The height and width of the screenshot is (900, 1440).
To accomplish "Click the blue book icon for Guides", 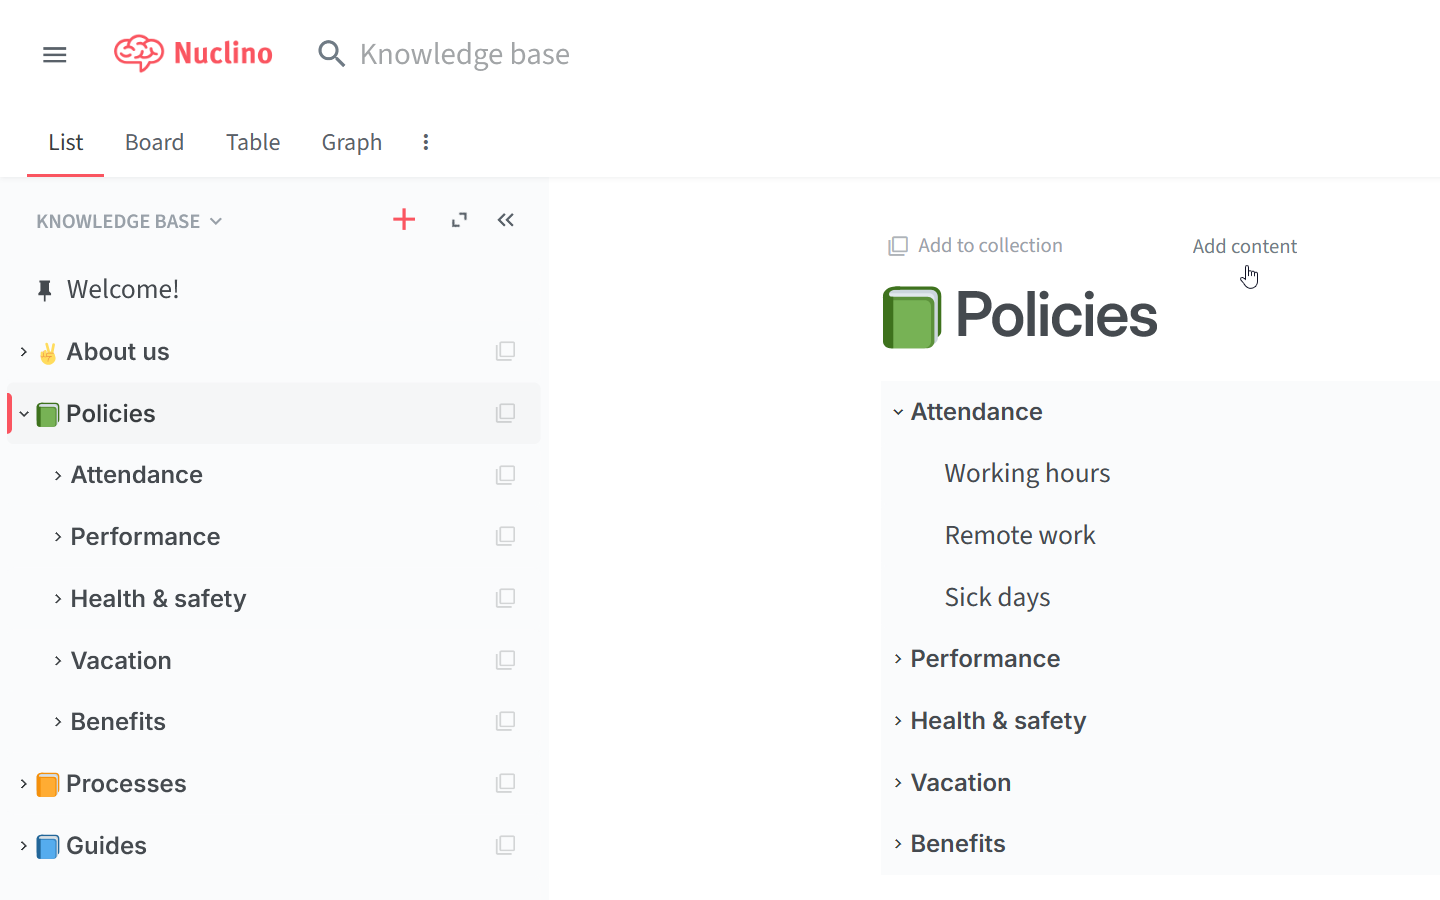I will pyautogui.click(x=48, y=846).
